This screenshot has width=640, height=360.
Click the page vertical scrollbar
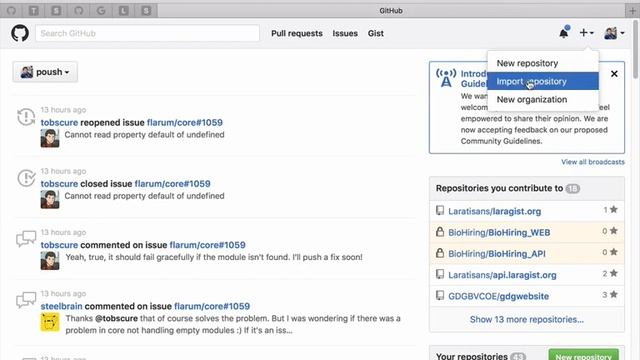(x=636, y=49)
